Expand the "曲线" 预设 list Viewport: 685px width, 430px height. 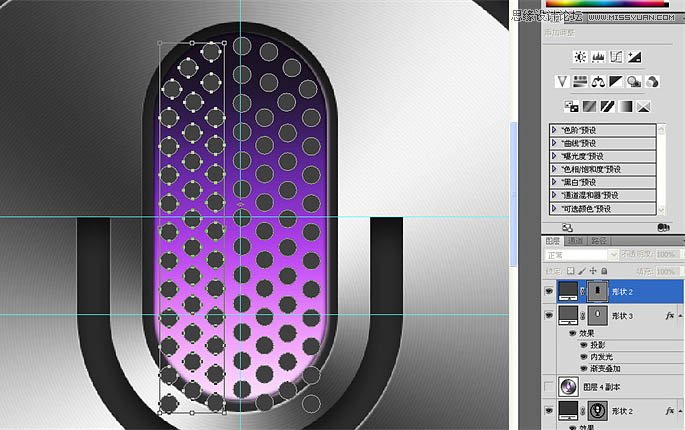point(554,143)
